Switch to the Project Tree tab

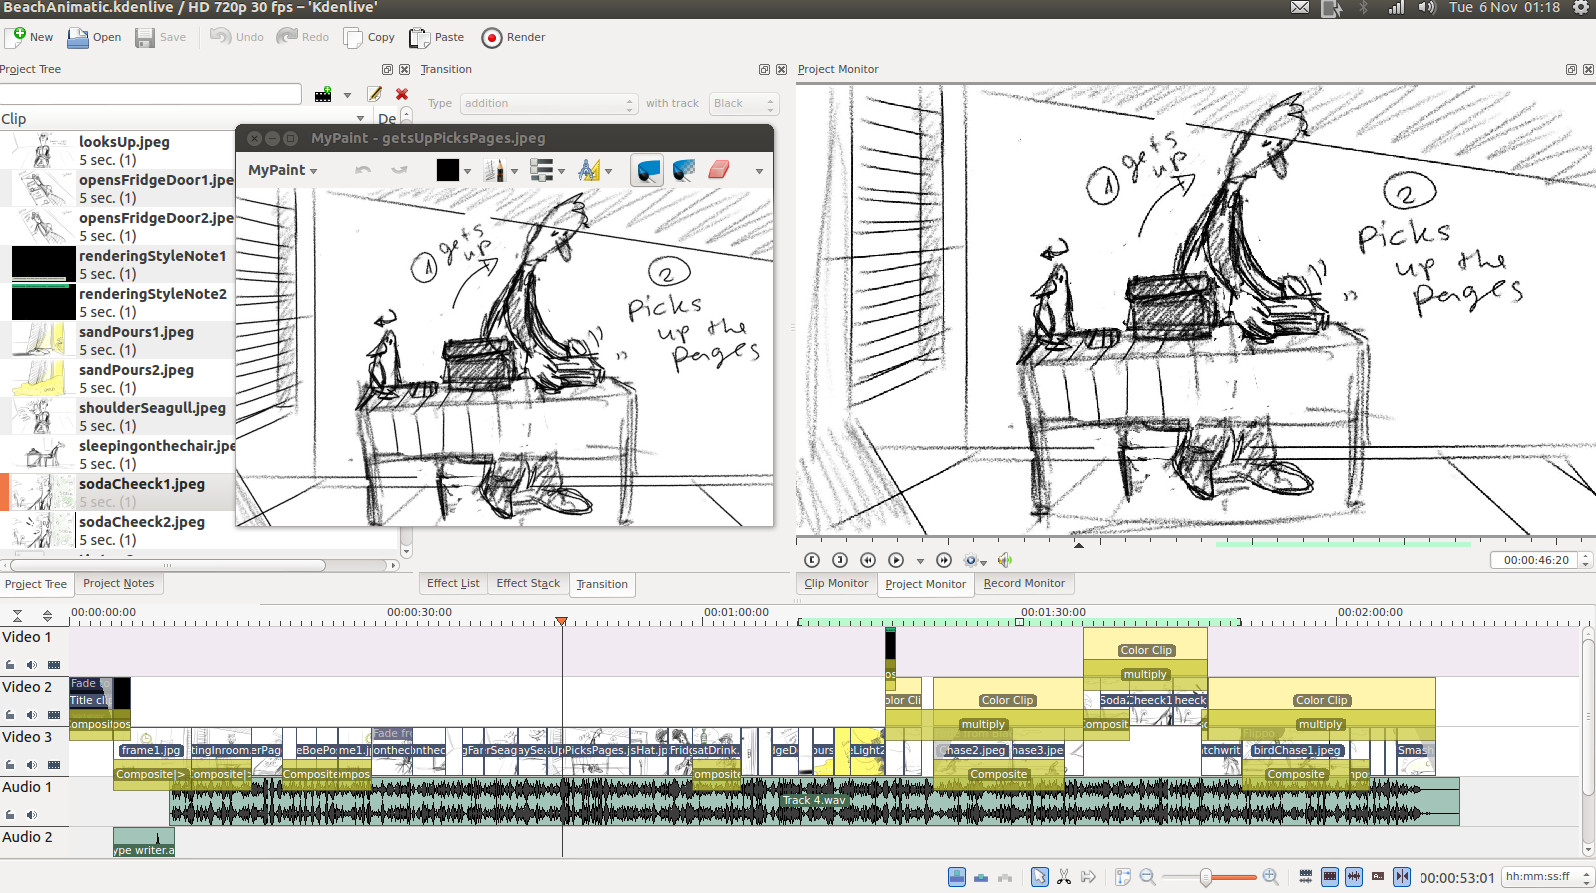tap(36, 584)
